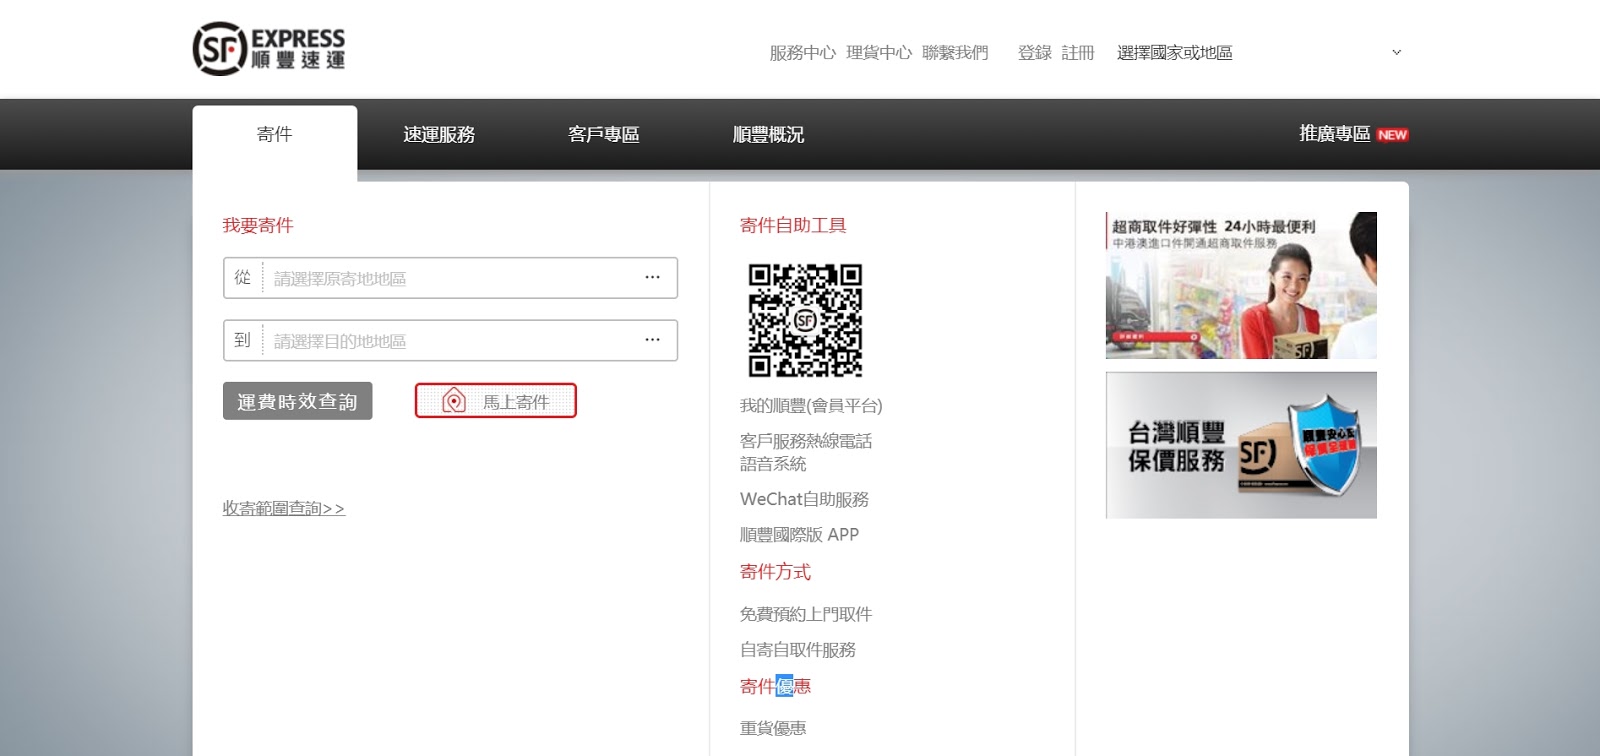The height and width of the screenshot is (756, 1600).
Task: Click the SF WeChat QR code
Action: [x=805, y=320]
